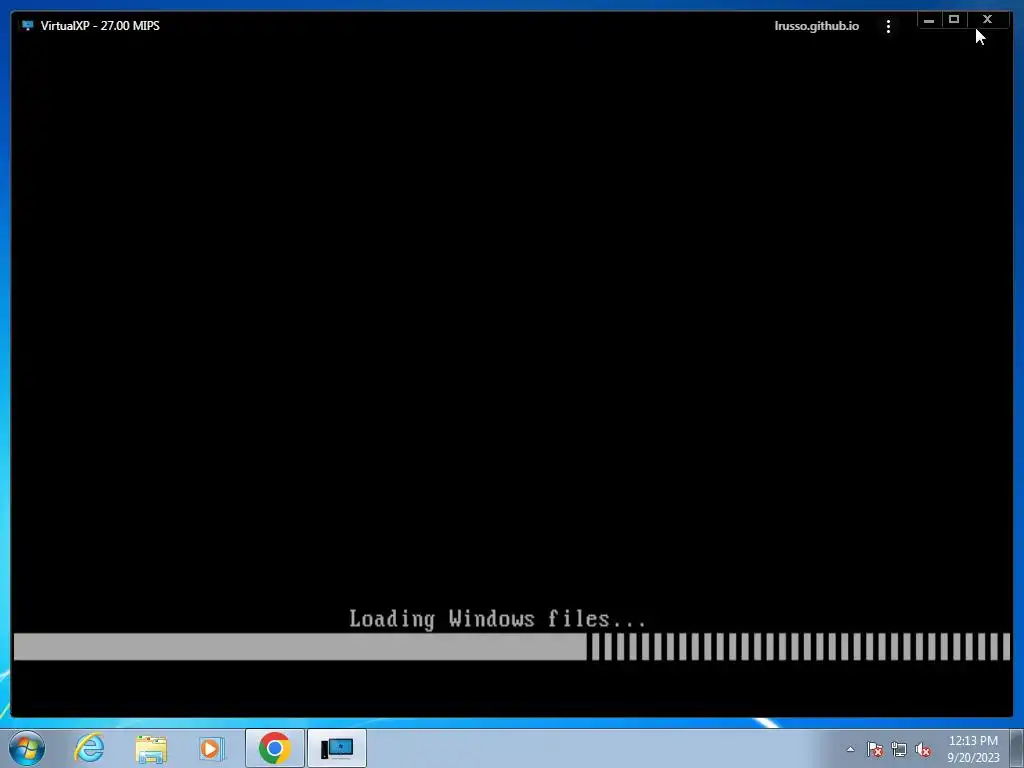Open the Windows Start menu

[27, 748]
